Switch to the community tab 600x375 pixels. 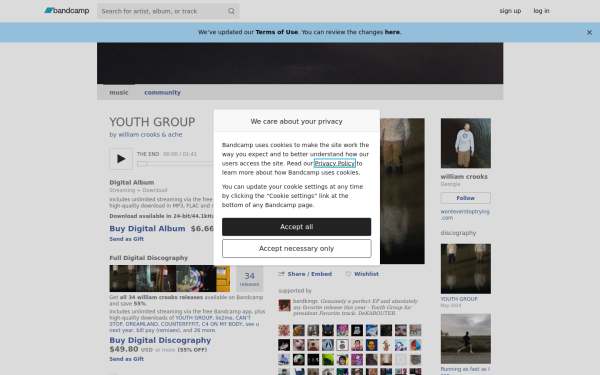point(162,93)
